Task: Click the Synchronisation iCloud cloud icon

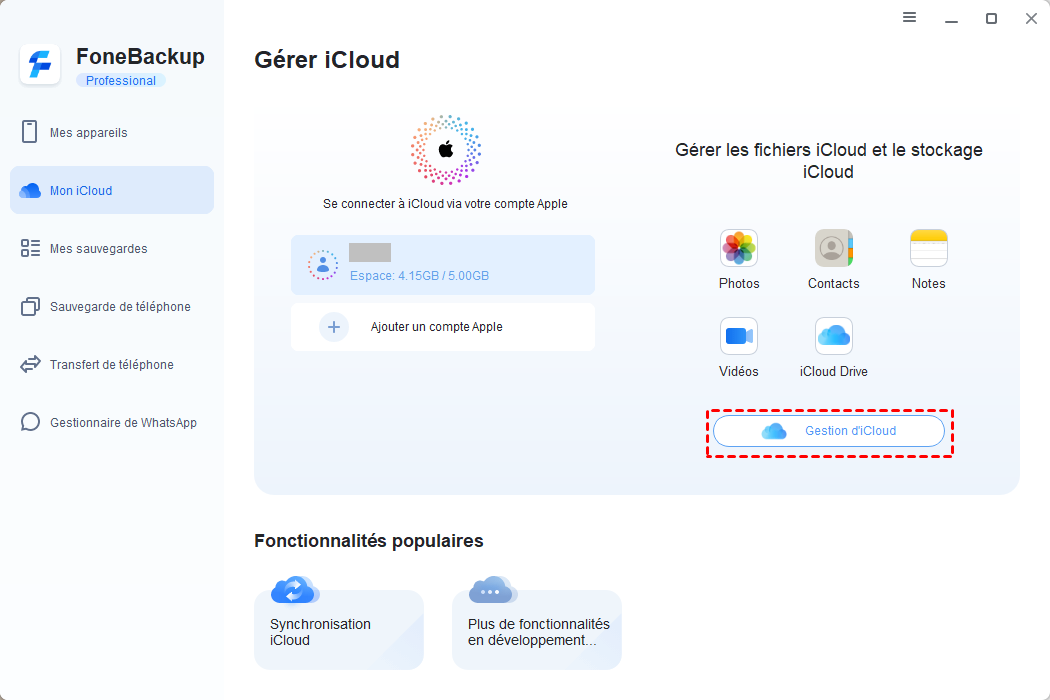Action: click(x=295, y=590)
